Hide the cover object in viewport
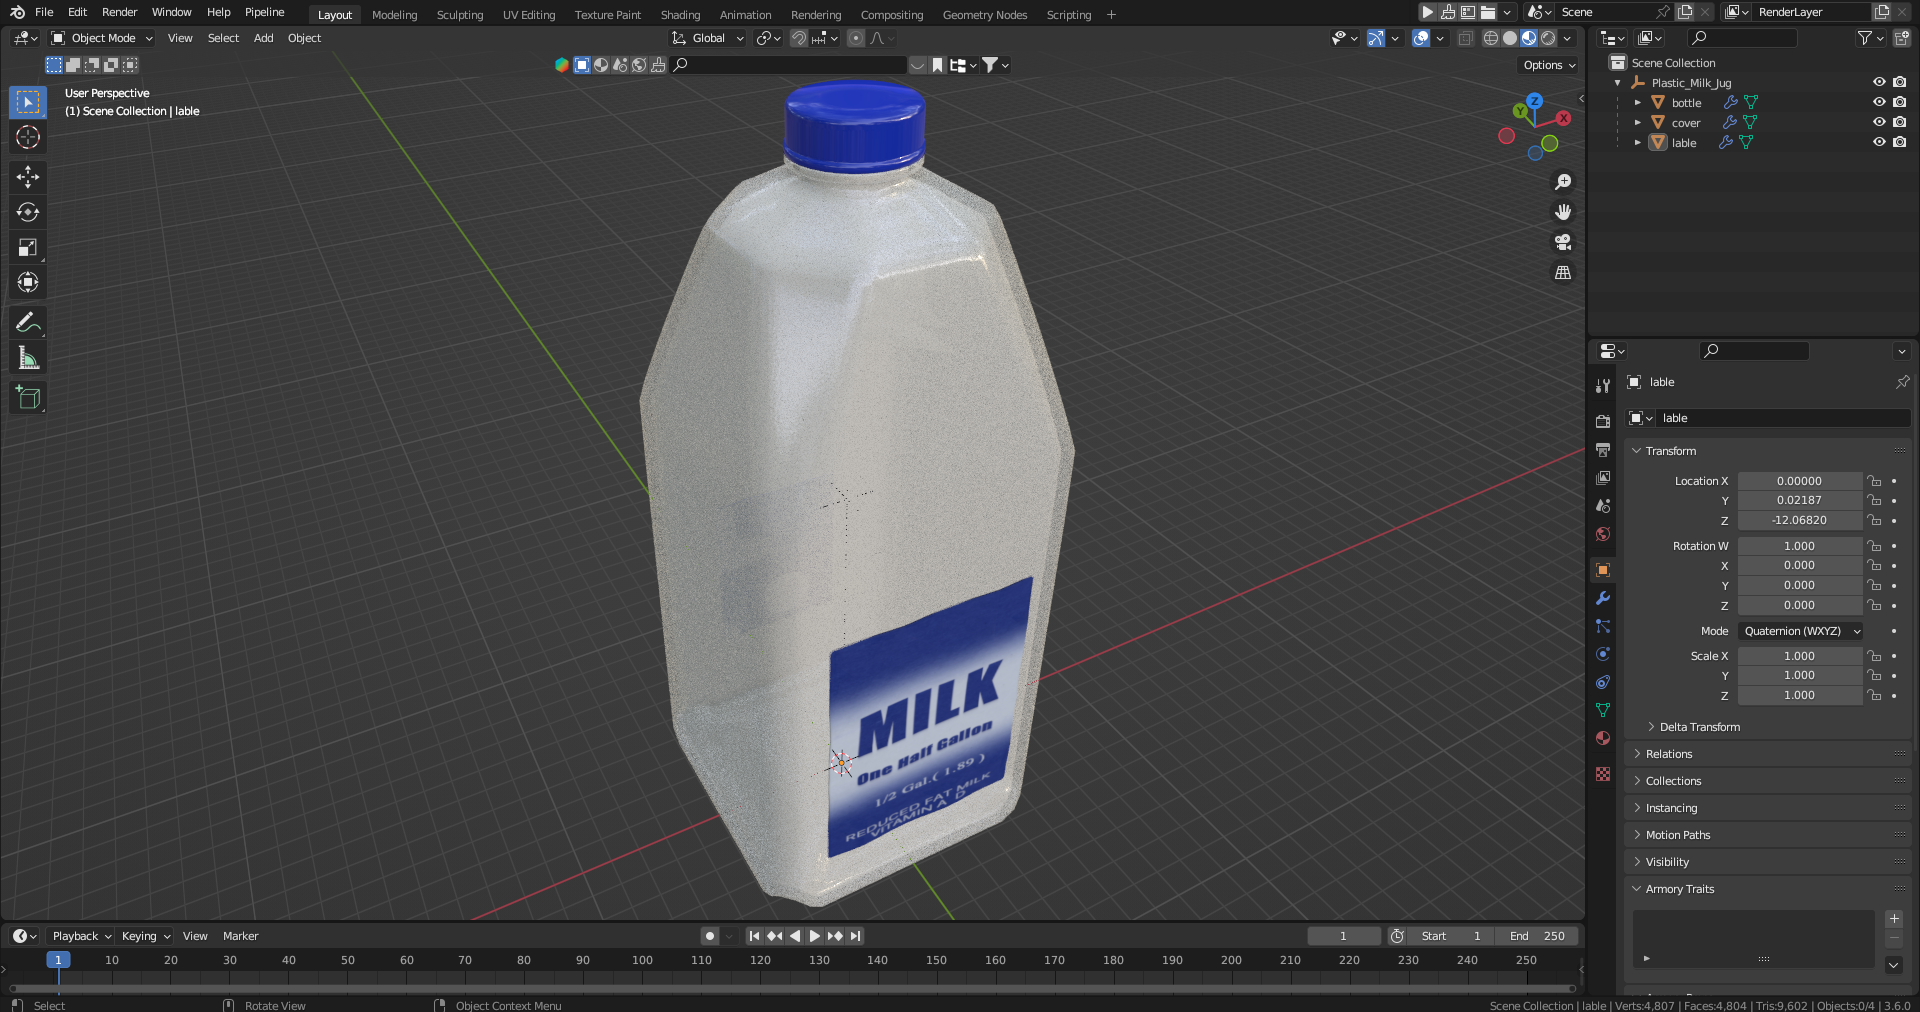The height and width of the screenshot is (1012, 1920). (x=1879, y=122)
